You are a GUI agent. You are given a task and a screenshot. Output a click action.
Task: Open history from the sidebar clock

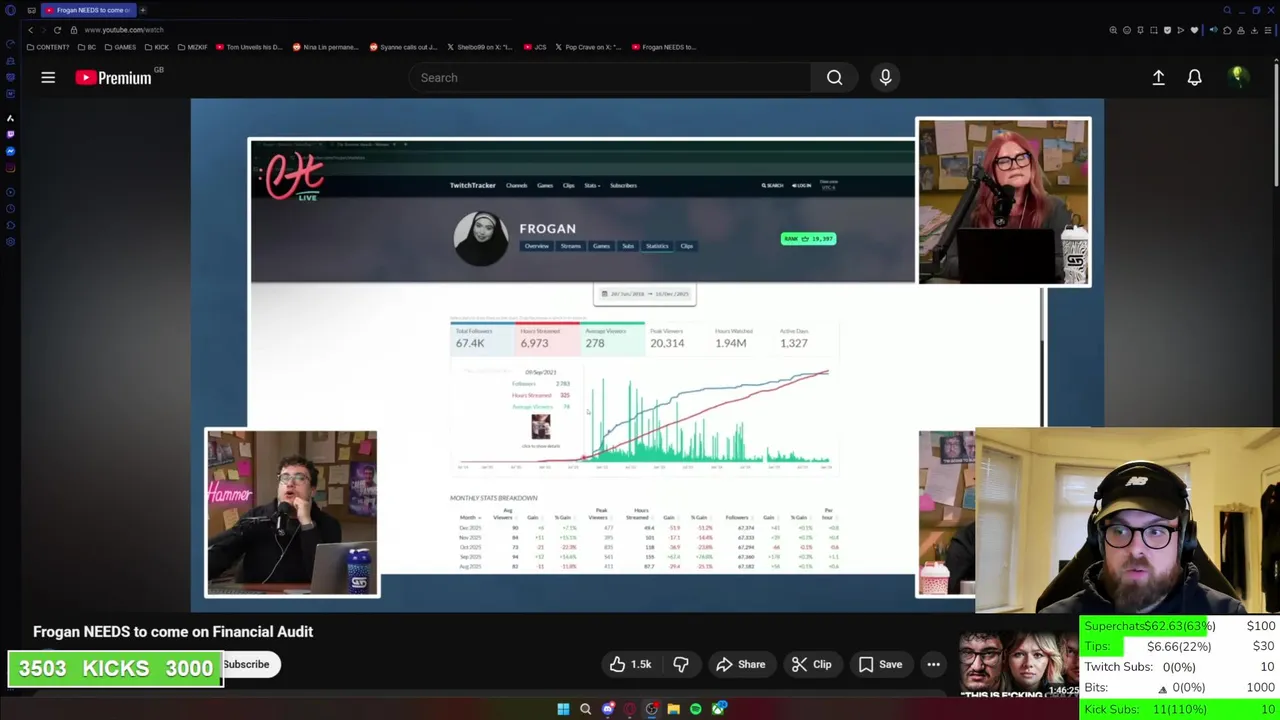[10, 208]
